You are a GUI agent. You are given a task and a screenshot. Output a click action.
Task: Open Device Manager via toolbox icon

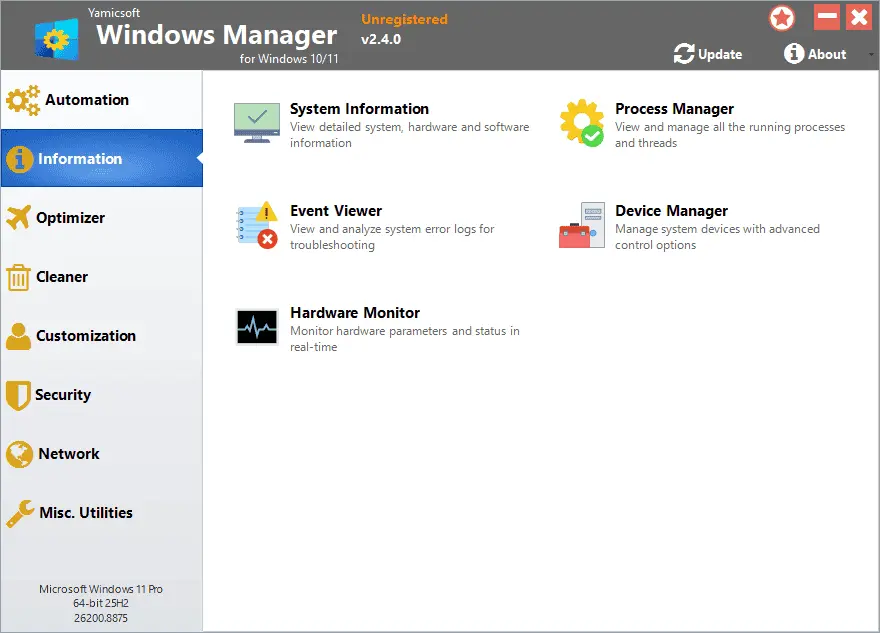[582, 225]
